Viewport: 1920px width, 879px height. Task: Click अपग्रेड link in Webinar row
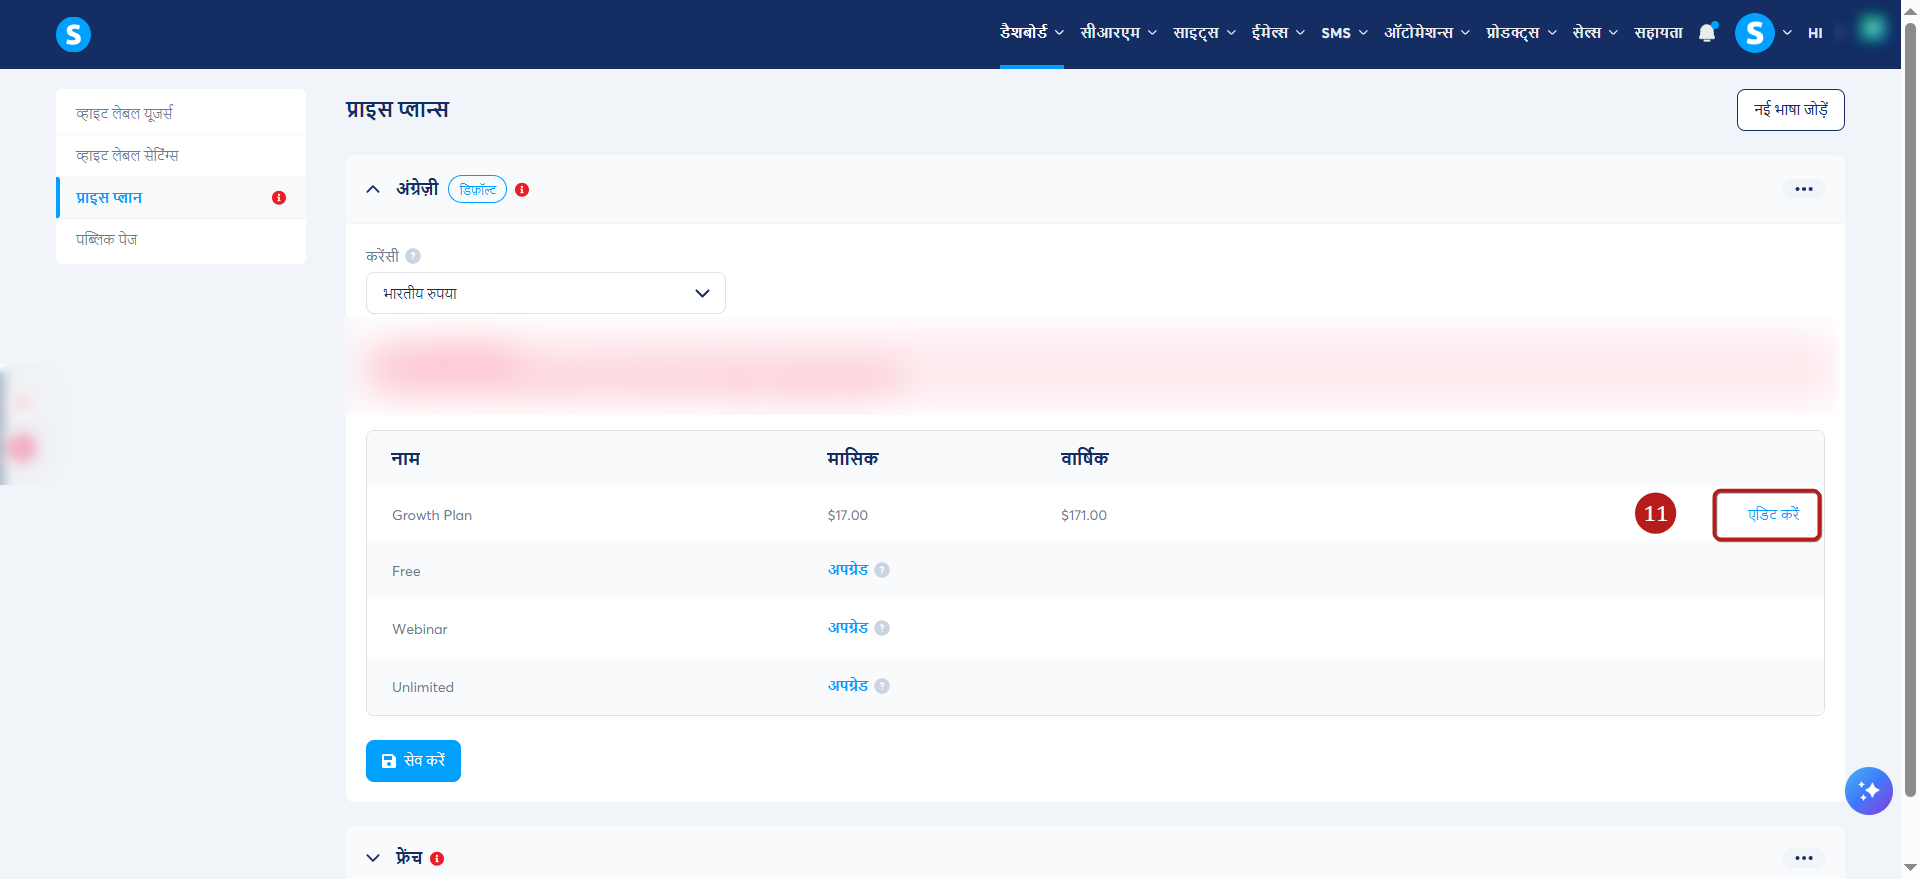click(x=847, y=628)
